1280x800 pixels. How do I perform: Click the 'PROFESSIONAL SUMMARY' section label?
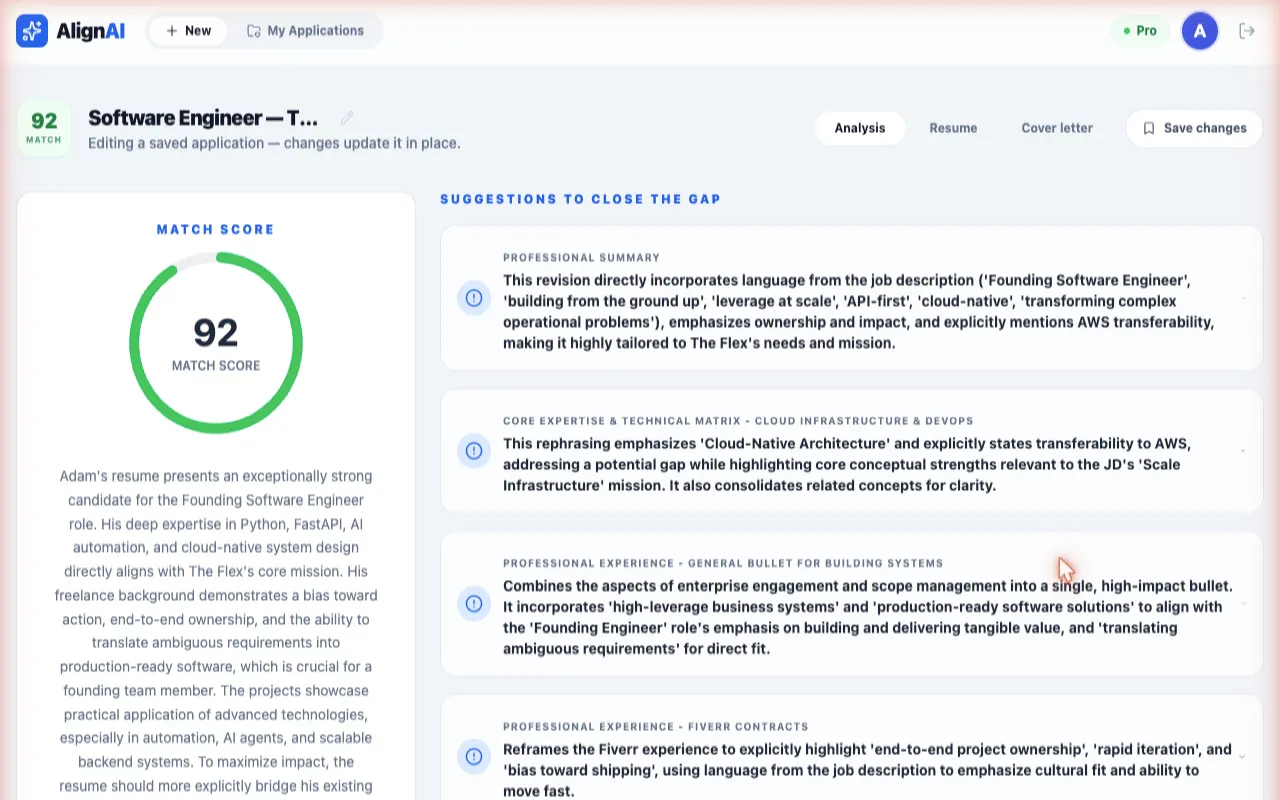582,258
